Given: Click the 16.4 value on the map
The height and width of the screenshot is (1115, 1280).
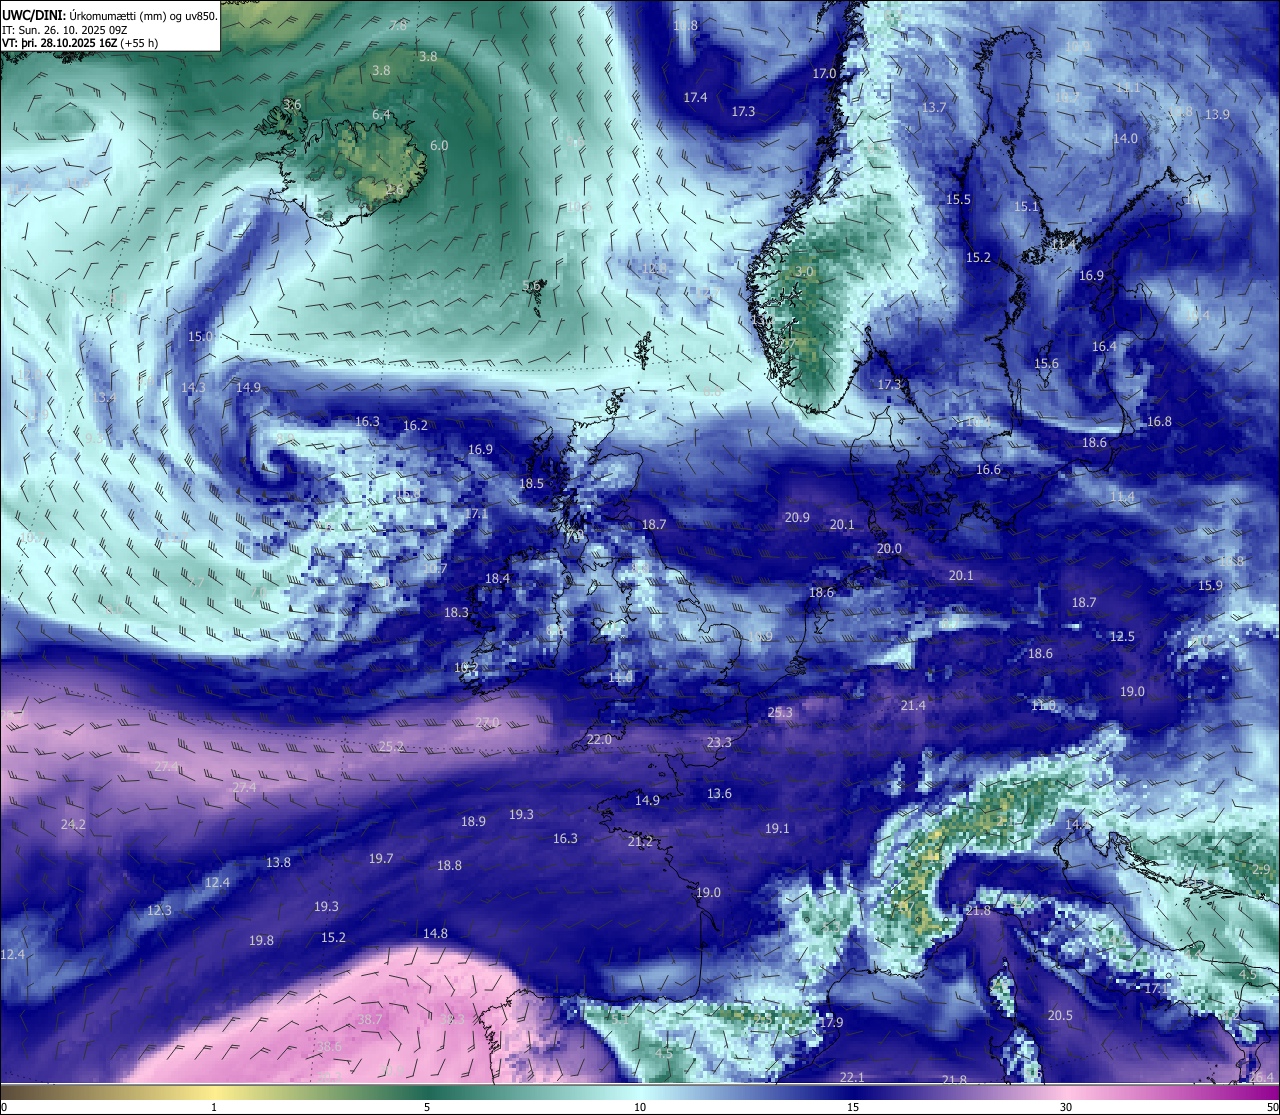Looking at the screenshot, I should point(1104,346).
